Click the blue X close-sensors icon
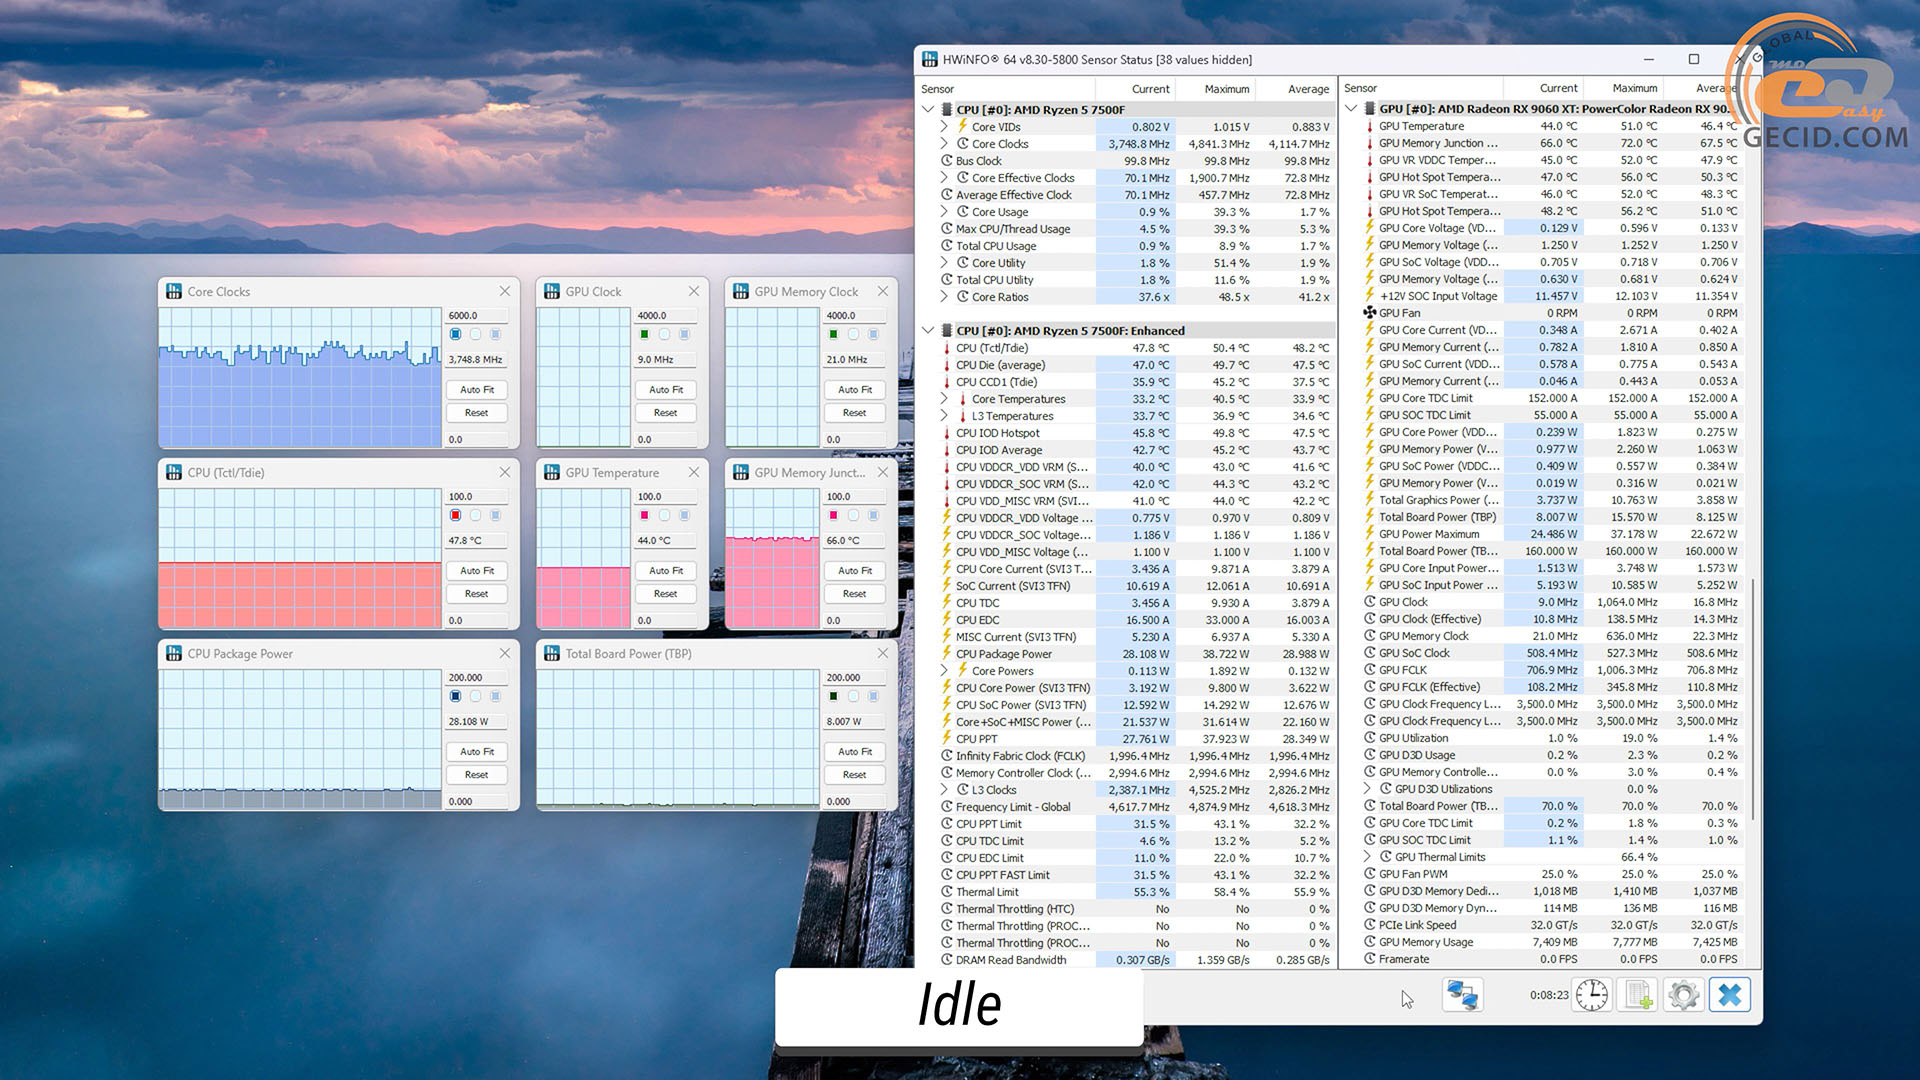This screenshot has width=1920, height=1080. tap(1730, 995)
